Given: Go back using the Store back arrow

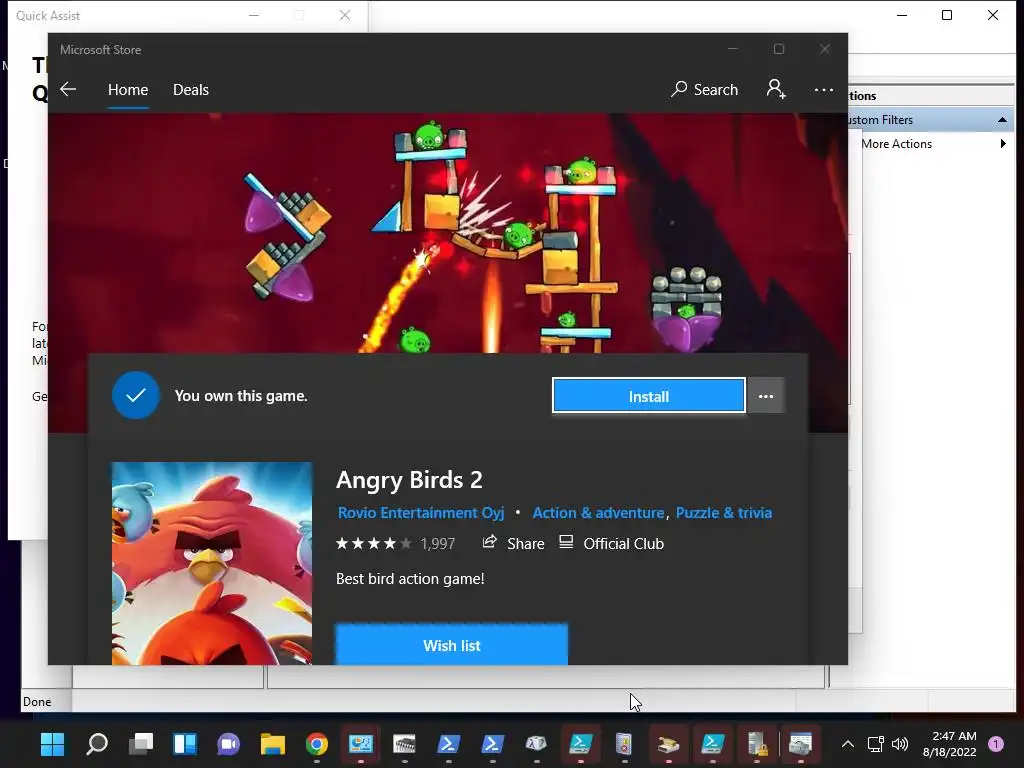Looking at the screenshot, I should [x=68, y=89].
